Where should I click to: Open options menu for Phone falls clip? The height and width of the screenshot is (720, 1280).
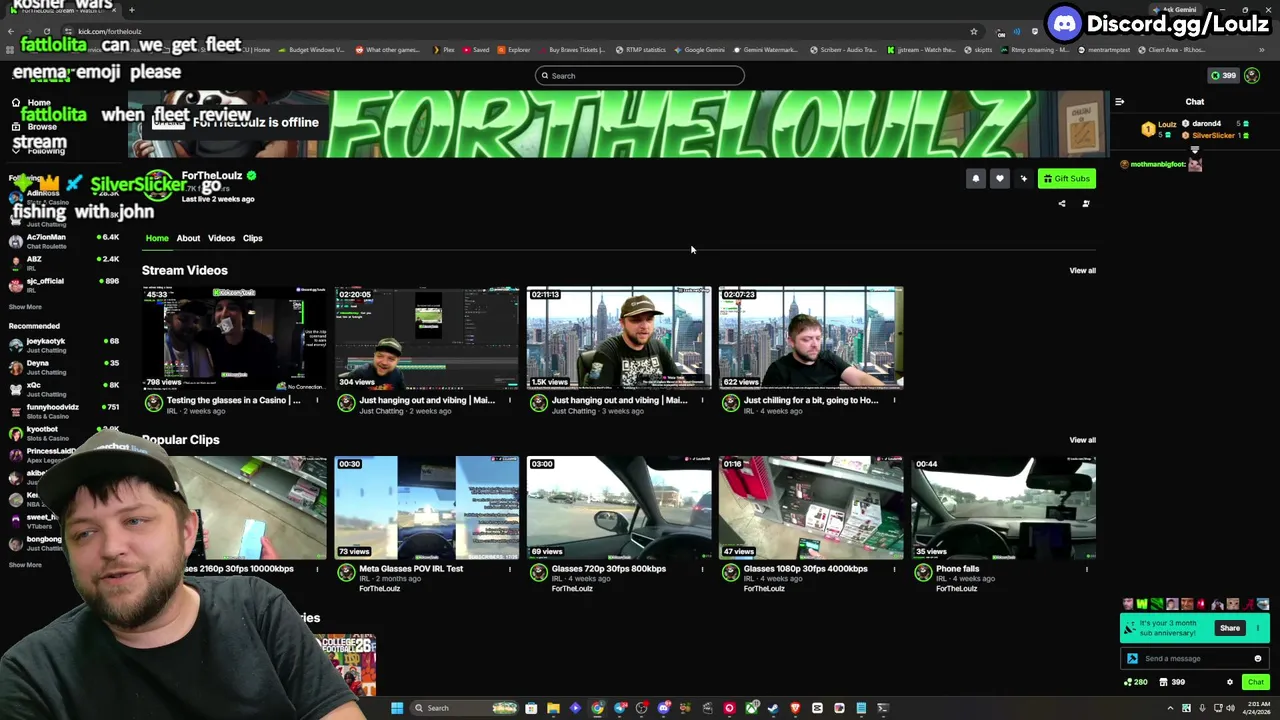tap(1087, 570)
